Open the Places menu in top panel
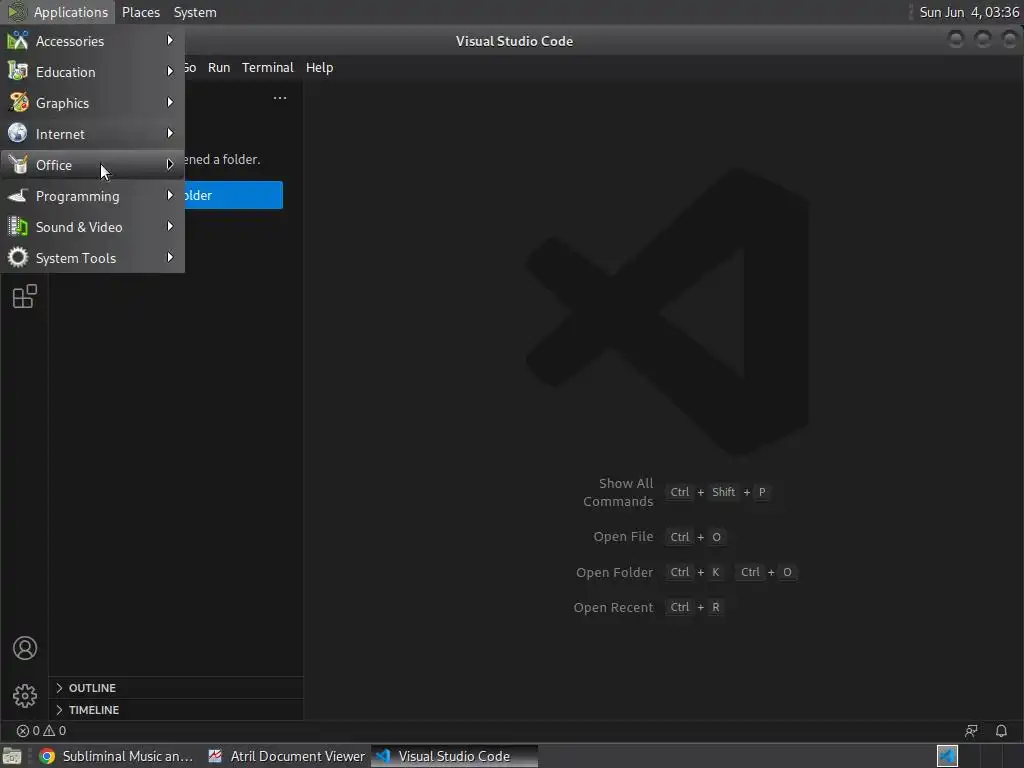This screenshot has width=1024, height=768. tap(141, 12)
